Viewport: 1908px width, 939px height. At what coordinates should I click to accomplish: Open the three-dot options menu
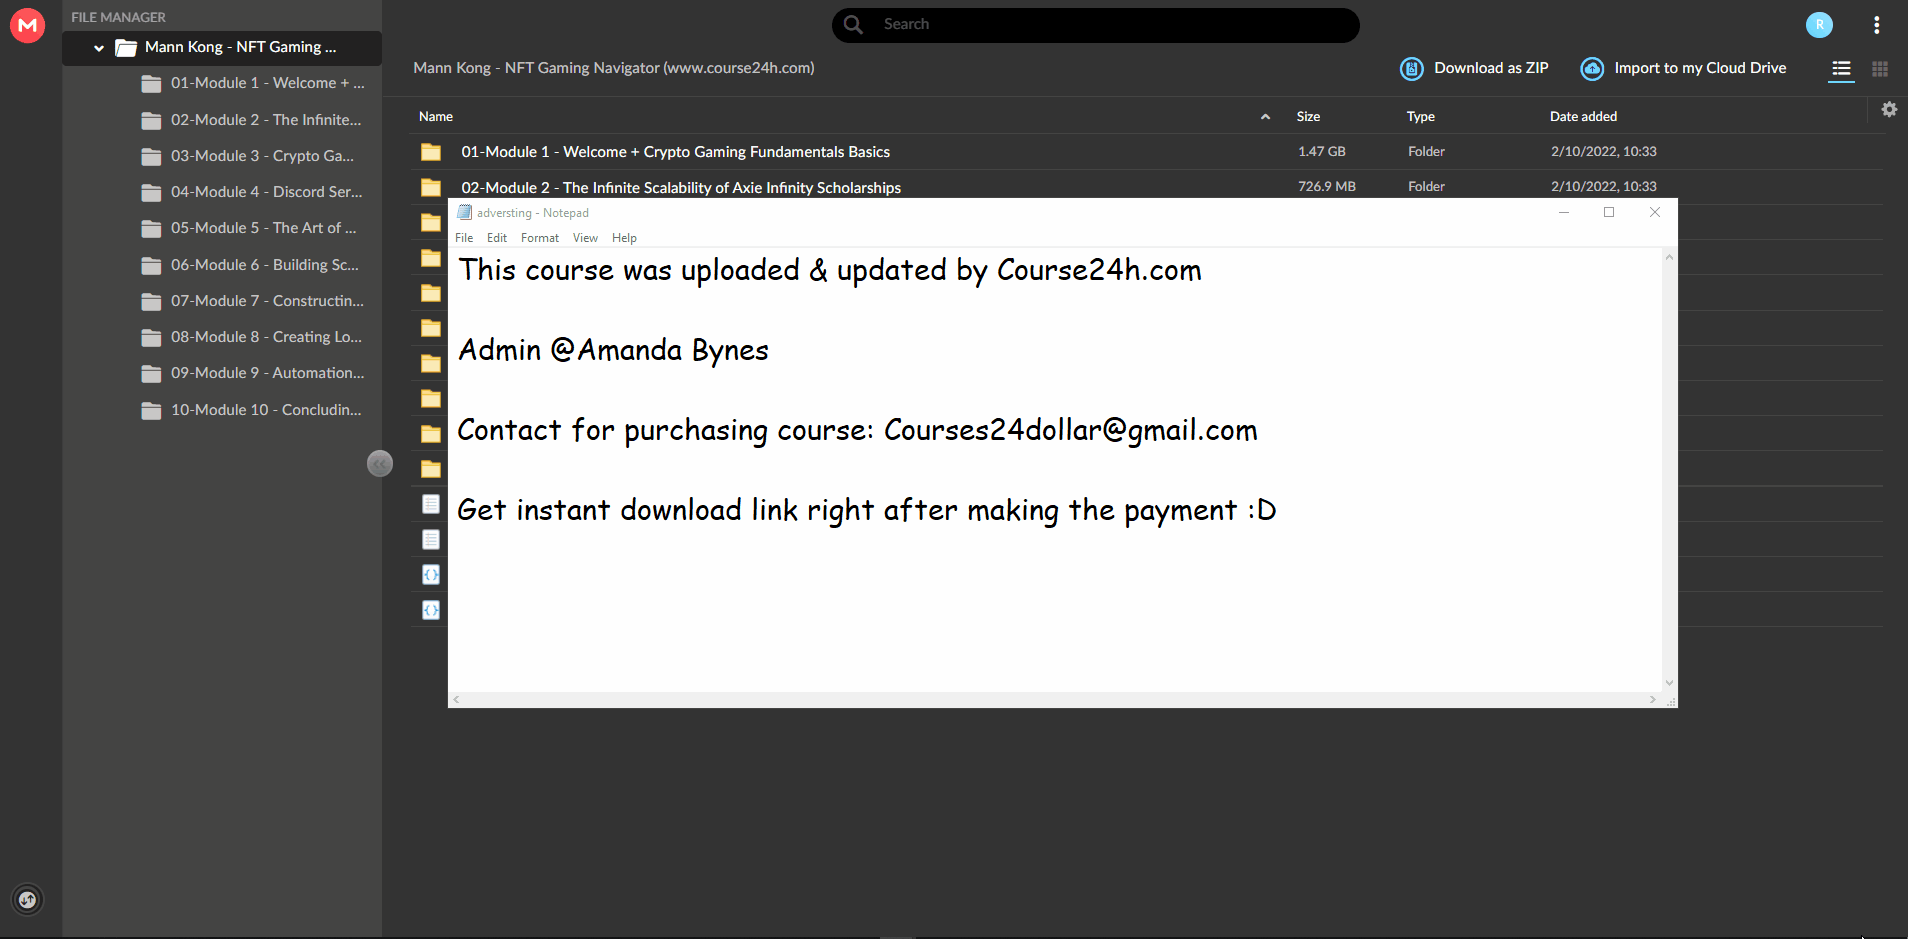[x=1876, y=25]
